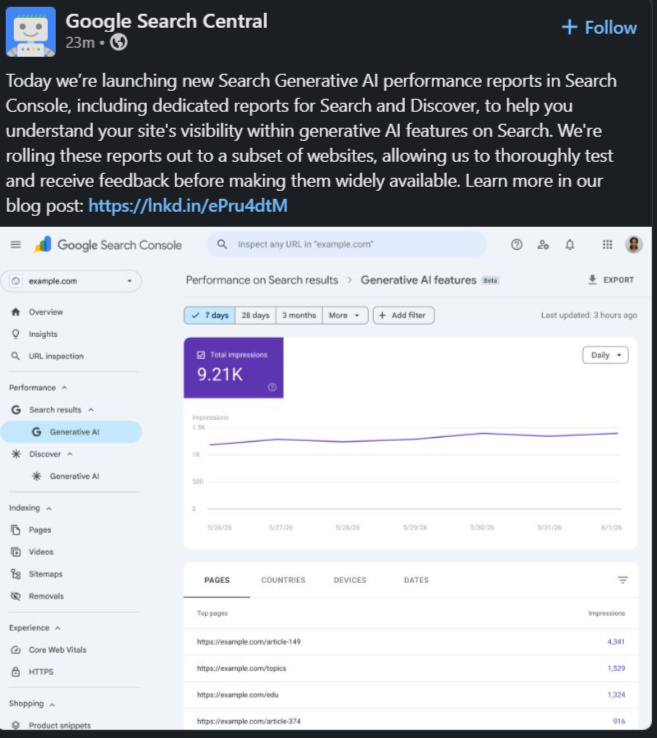657x738 pixels.
Task: Open the lnkd.in blog post link
Action: (x=188, y=206)
